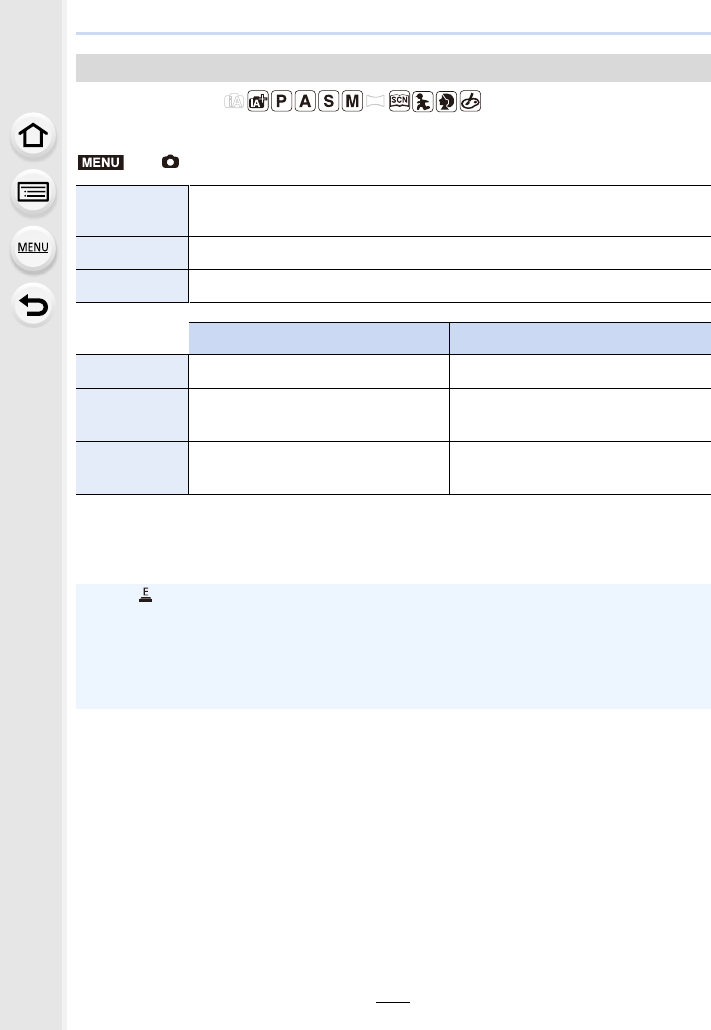
Task: Click the black MENU badge
Action: pyautogui.click(x=101, y=162)
